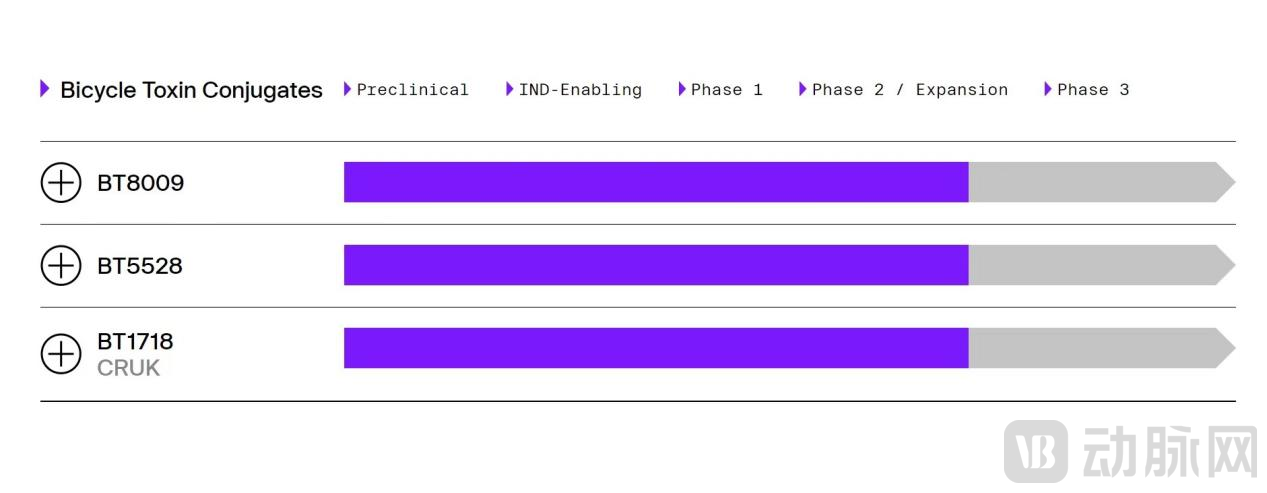Click the CRUK partner label under BT1718

(x=128, y=368)
